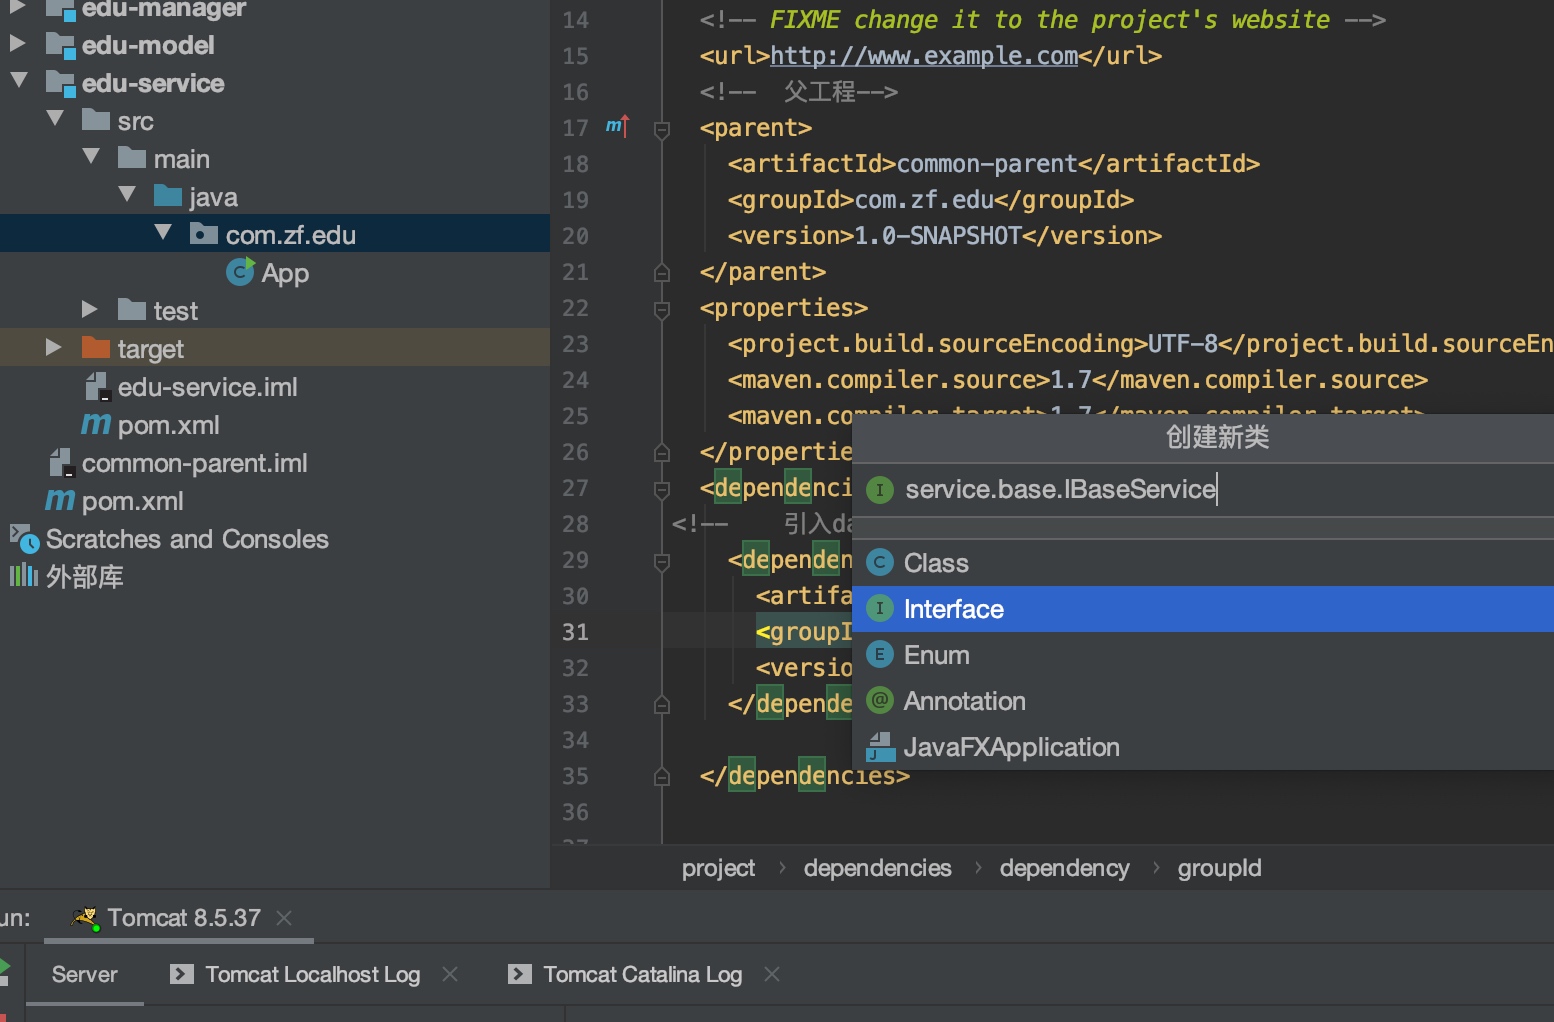Close the Tomcat 8.5.37 run tab

pyautogui.click(x=285, y=918)
